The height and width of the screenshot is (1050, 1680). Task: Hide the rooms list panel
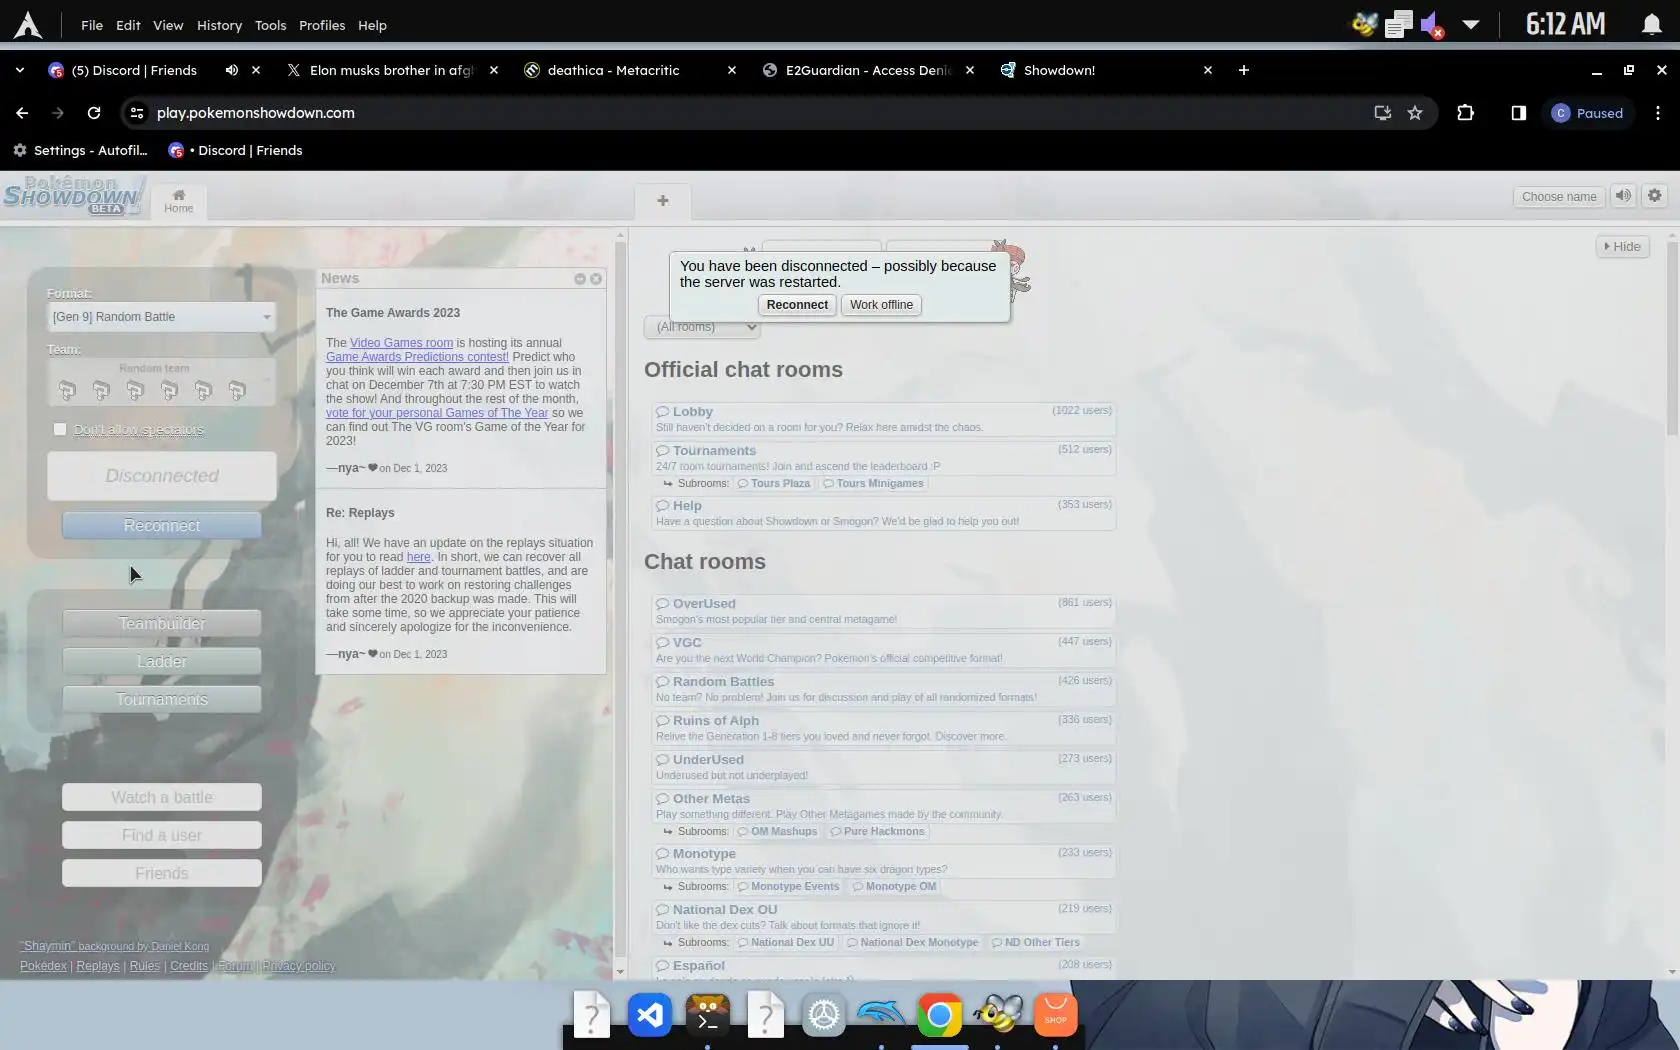coord(1622,247)
